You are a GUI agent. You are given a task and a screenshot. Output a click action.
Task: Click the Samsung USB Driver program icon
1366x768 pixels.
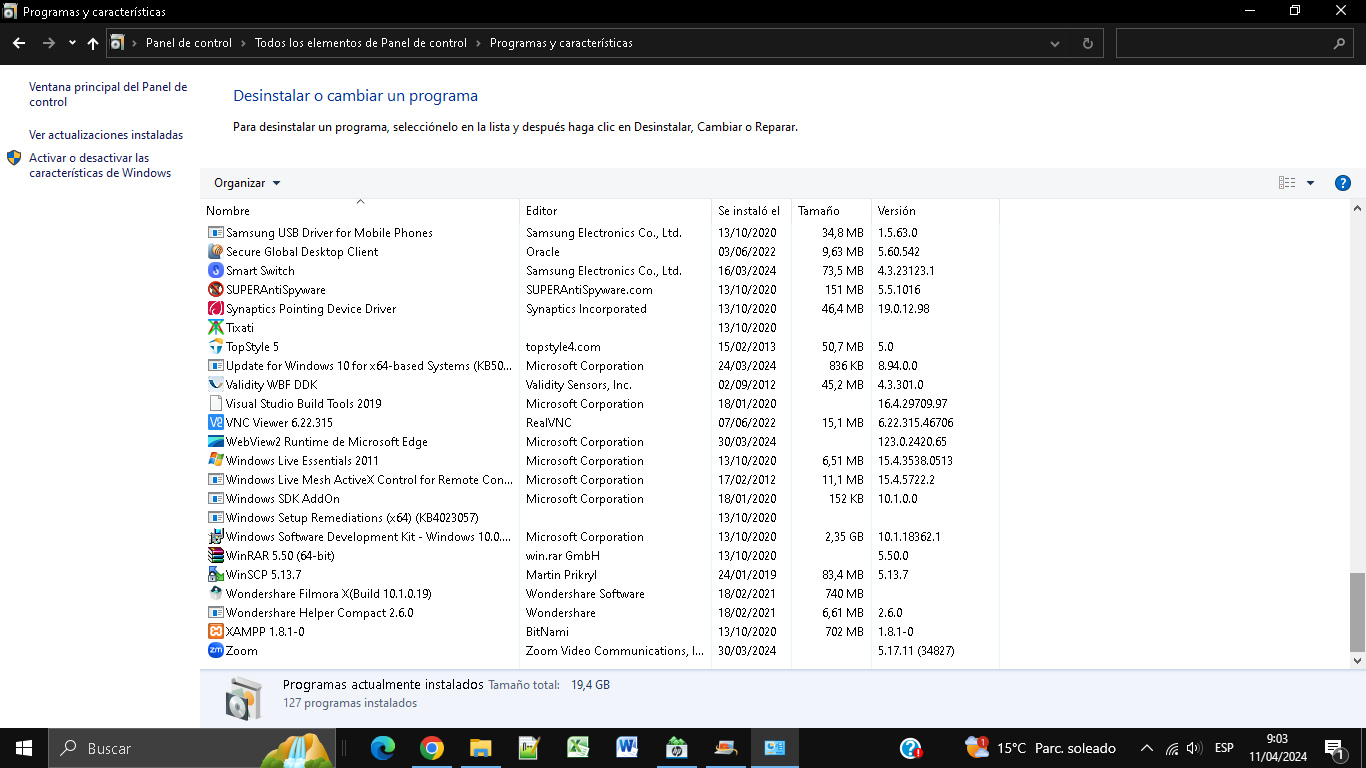[x=215, y=233]
